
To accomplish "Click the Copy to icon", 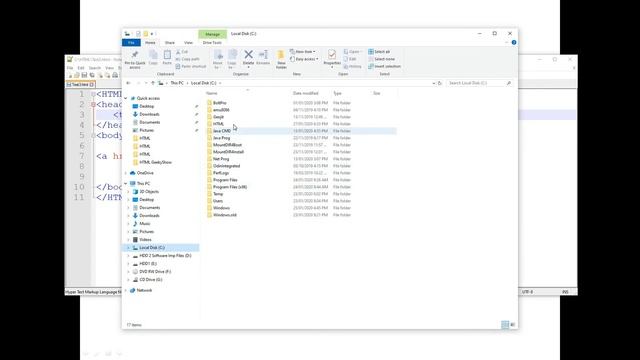I will pos(232,55).
